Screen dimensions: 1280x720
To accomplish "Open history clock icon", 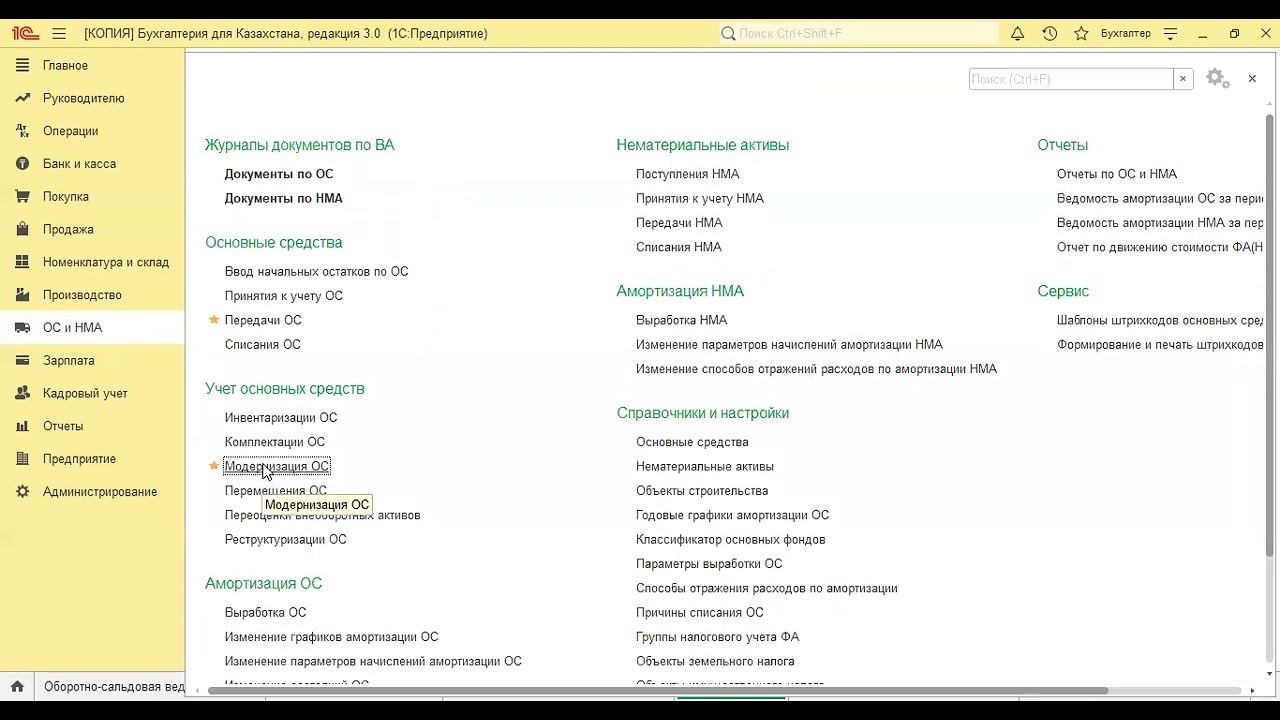I will [1049, 33].
